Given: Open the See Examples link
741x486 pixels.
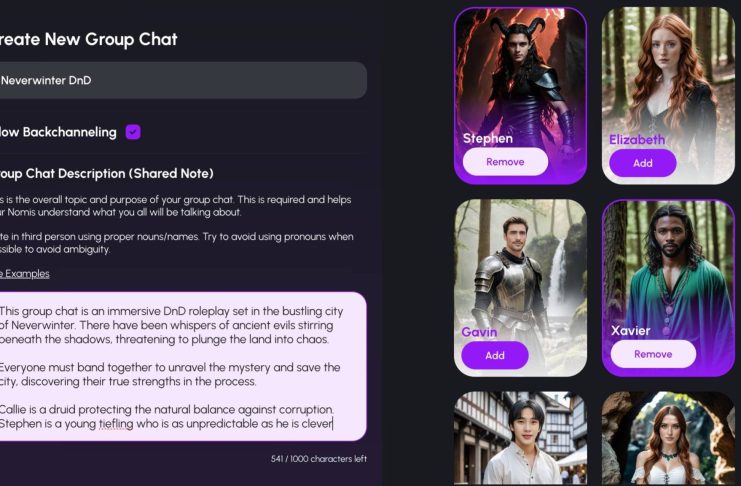Looking at the screenshot, I should (x=25, y=274).
